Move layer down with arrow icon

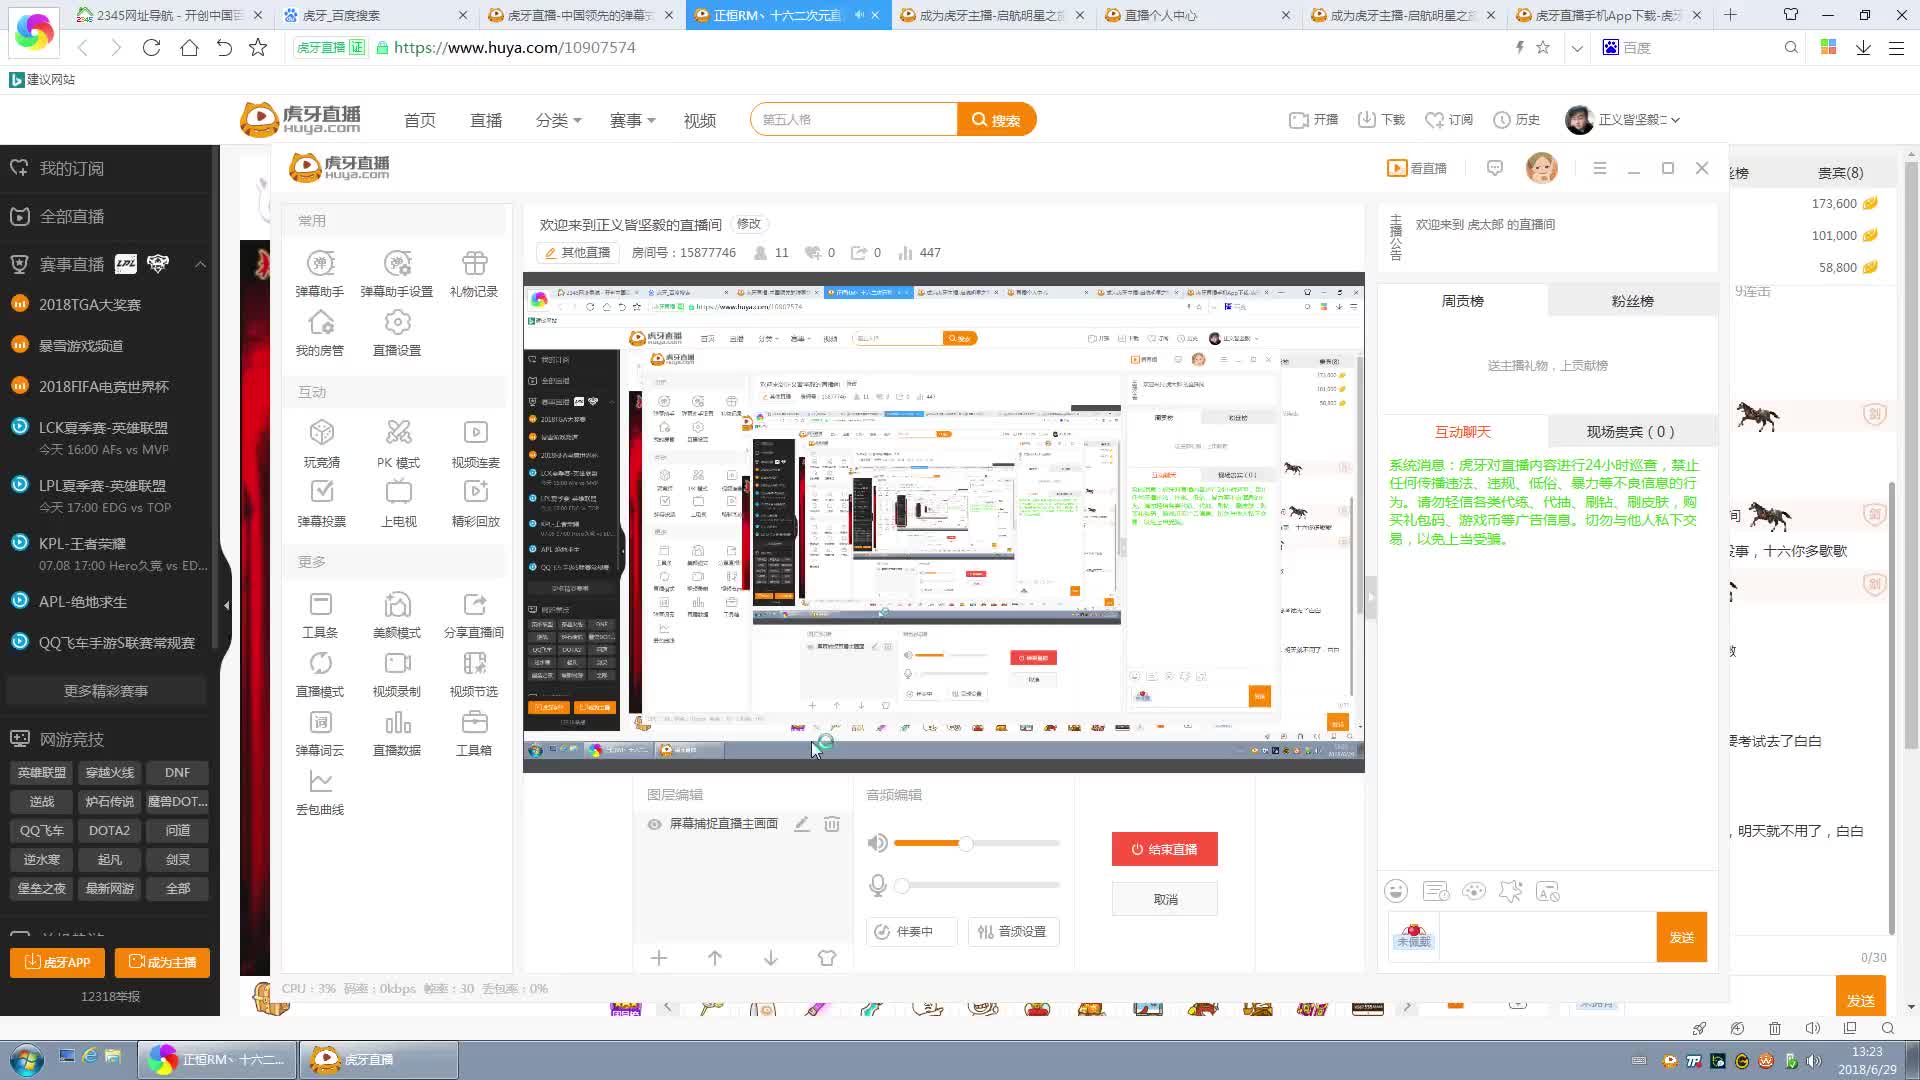[x=771, y=958]
